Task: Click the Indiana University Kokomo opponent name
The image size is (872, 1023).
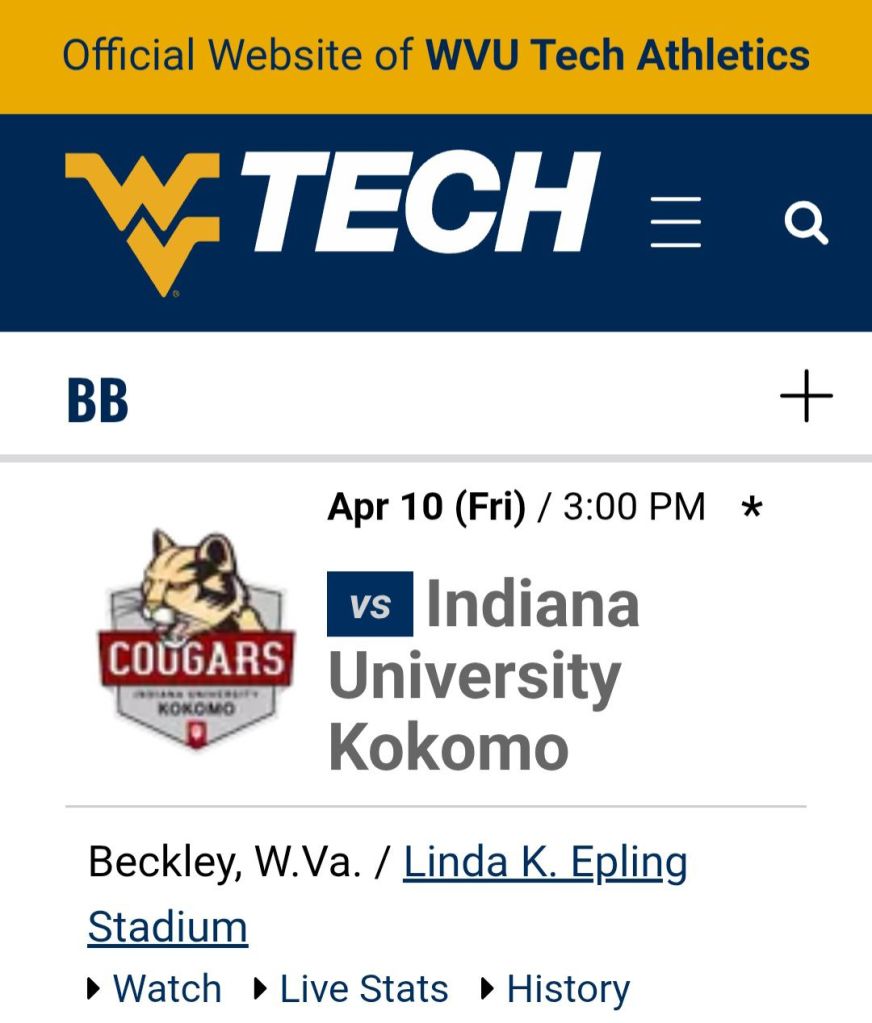Action: pos(480,677)
